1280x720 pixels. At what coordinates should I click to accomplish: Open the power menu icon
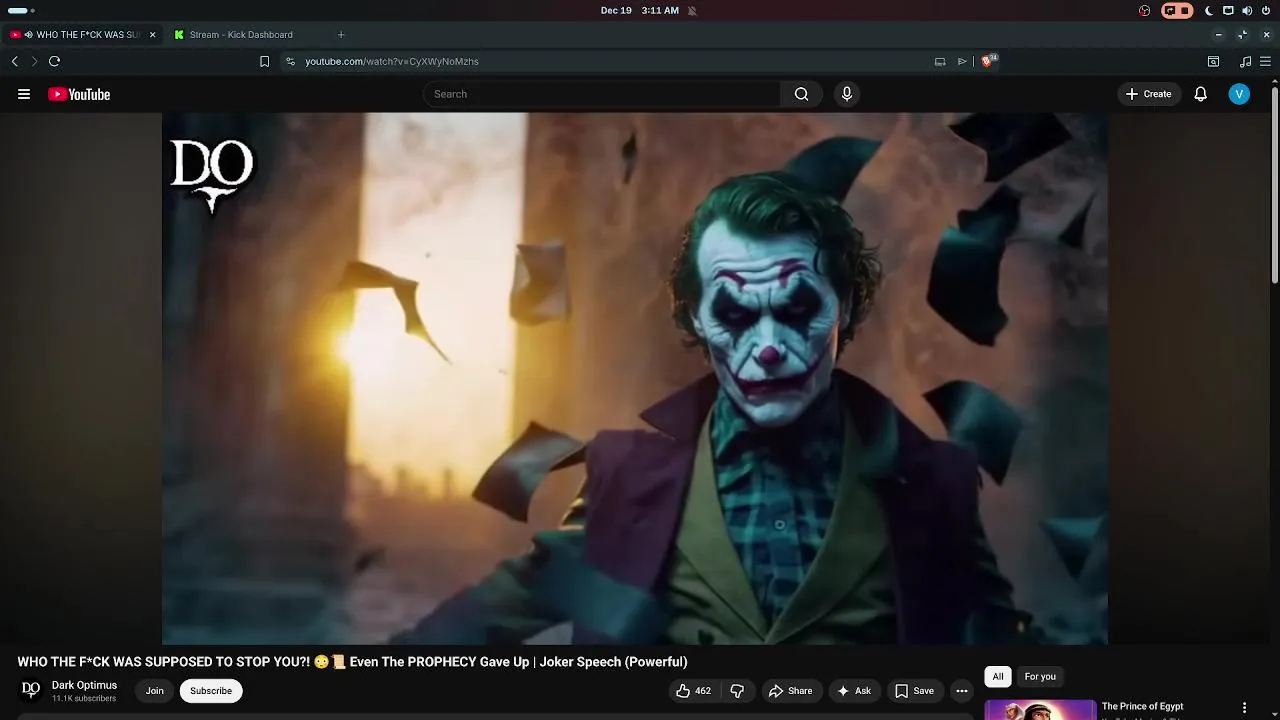[x=1265, y=10]
